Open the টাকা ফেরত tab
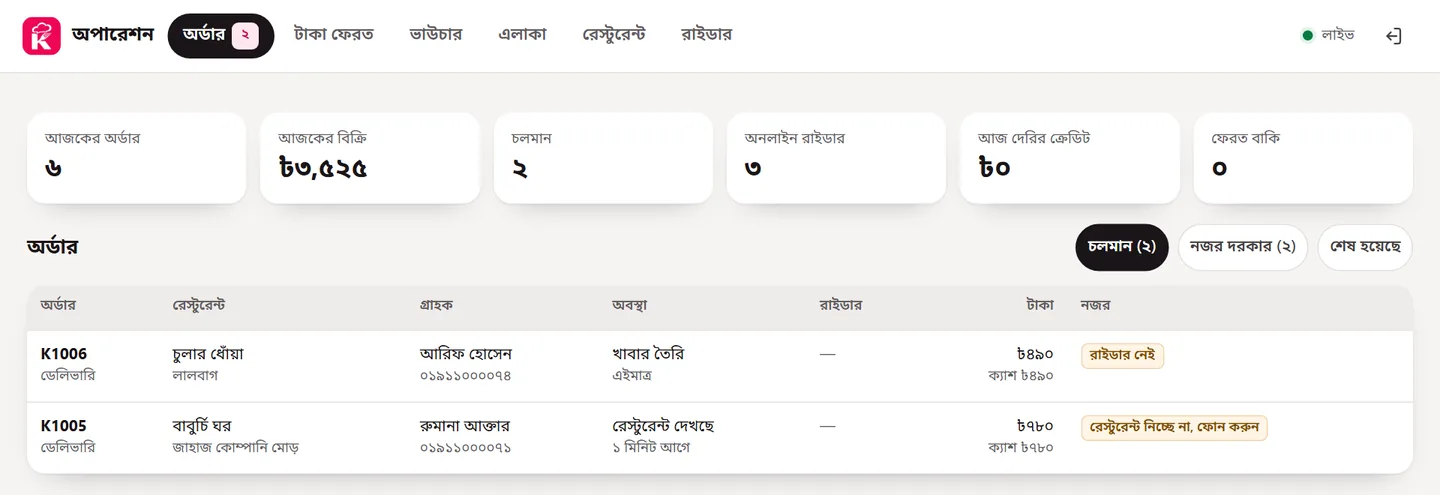The width and height of the screenshot is (1440, 495). [x=334, y=35]
